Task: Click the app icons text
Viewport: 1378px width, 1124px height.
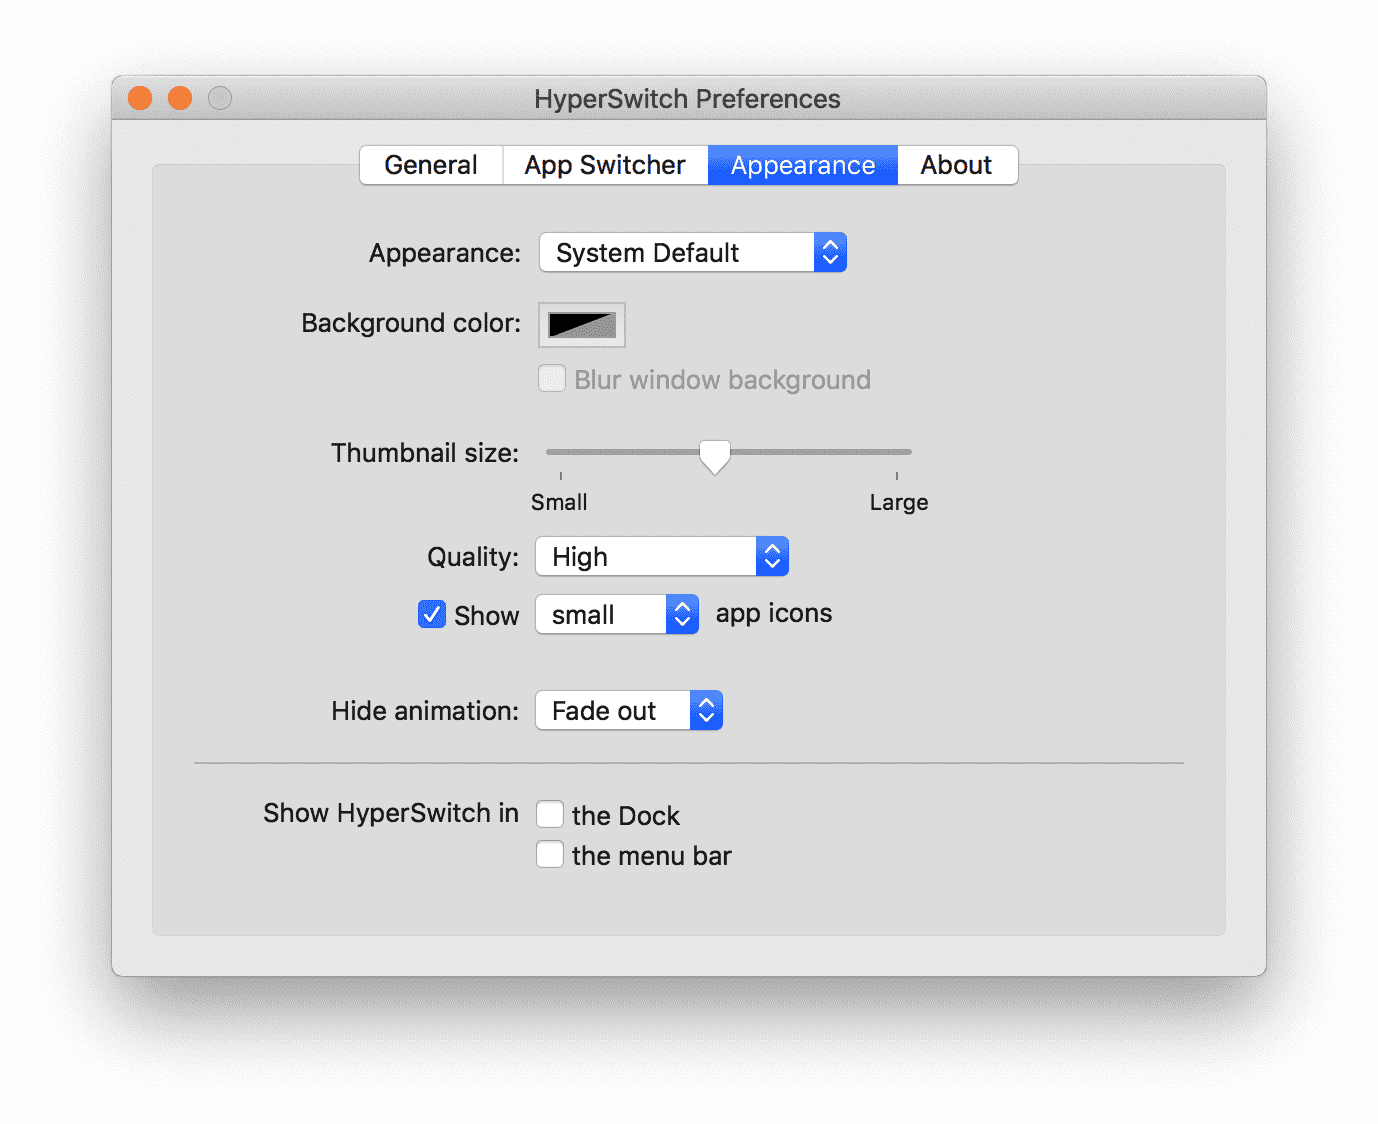Action: 774,613
